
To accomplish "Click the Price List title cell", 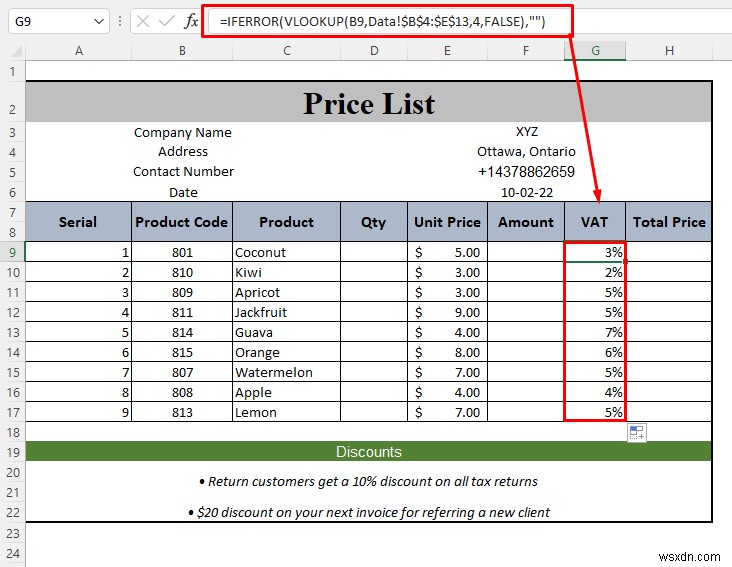I will pos(369,103).
